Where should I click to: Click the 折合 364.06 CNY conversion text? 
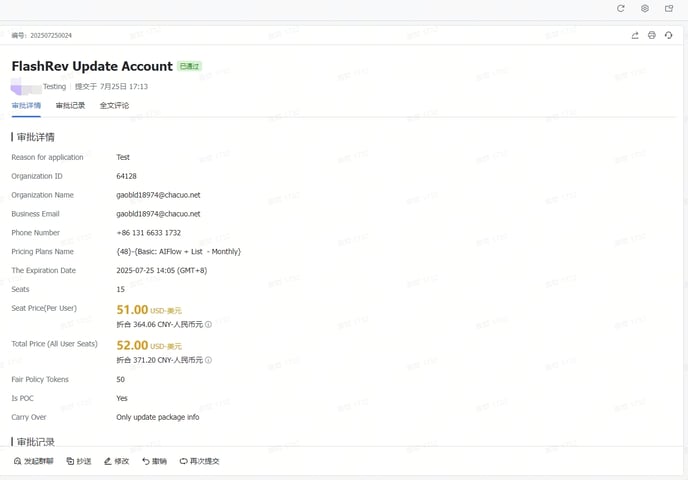[x=159, y=324]
